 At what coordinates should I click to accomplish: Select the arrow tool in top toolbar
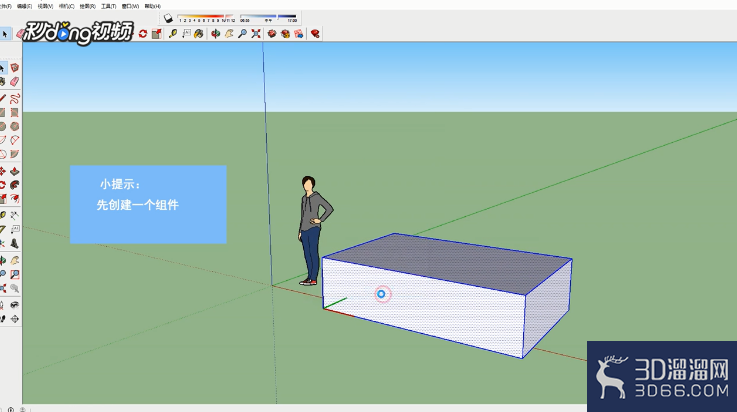click(5, 34)
